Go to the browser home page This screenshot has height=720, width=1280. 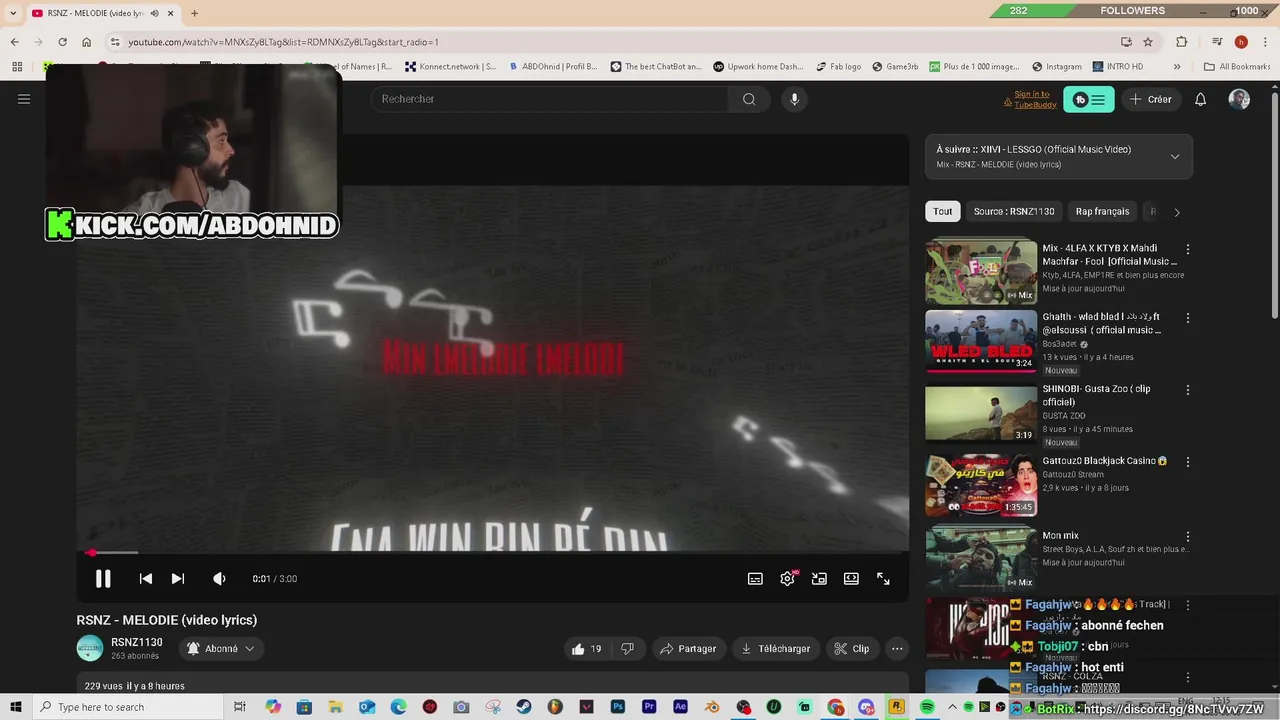pos(87,42)
